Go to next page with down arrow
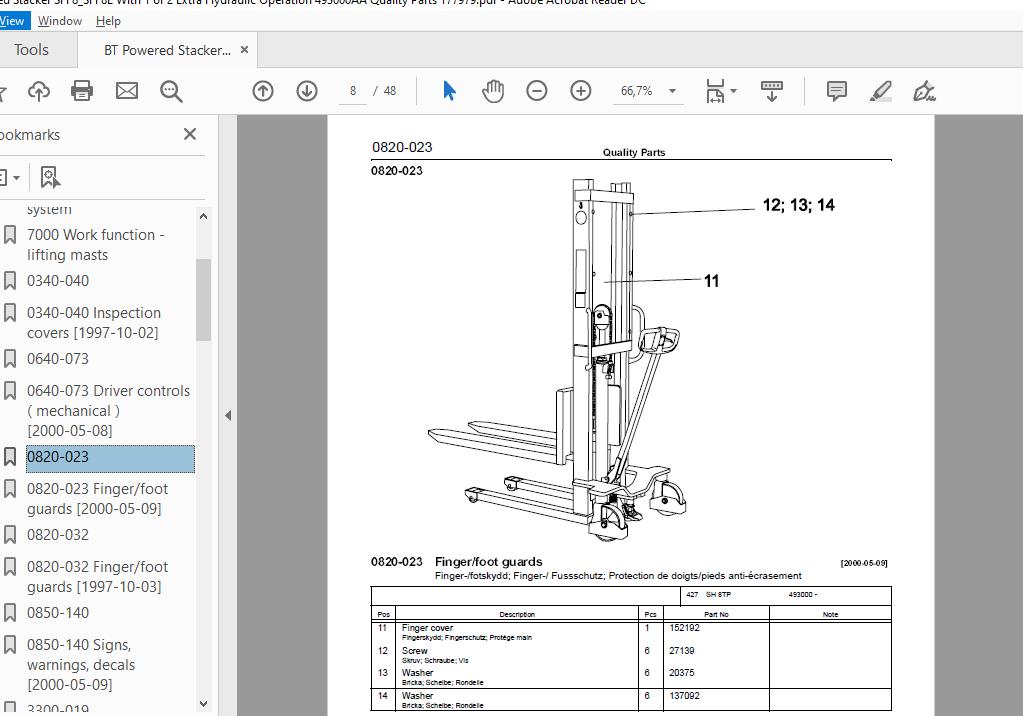1023x716 pixels. 307,91
